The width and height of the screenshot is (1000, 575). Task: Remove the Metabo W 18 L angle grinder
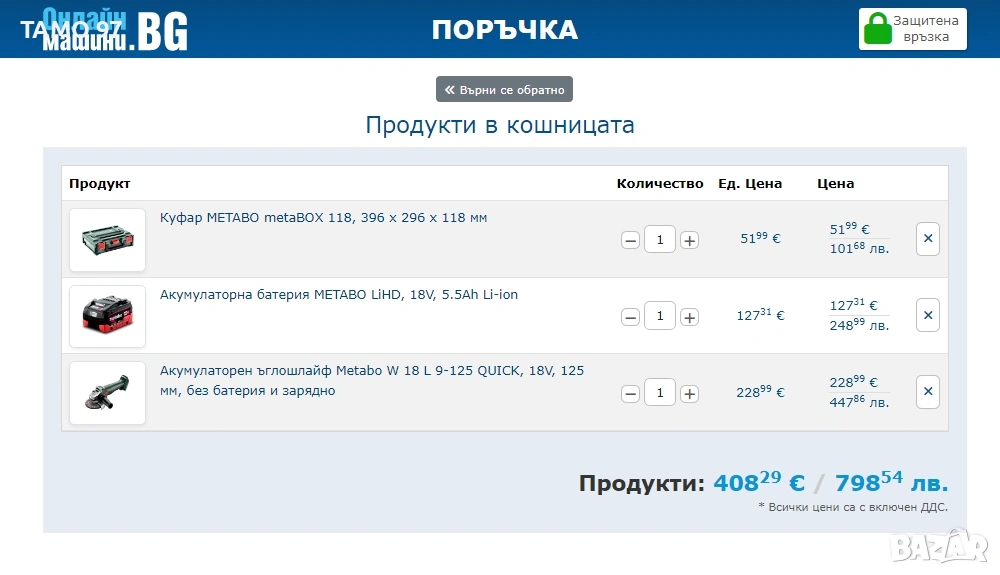pyautogui.click(x=927, y=392)
